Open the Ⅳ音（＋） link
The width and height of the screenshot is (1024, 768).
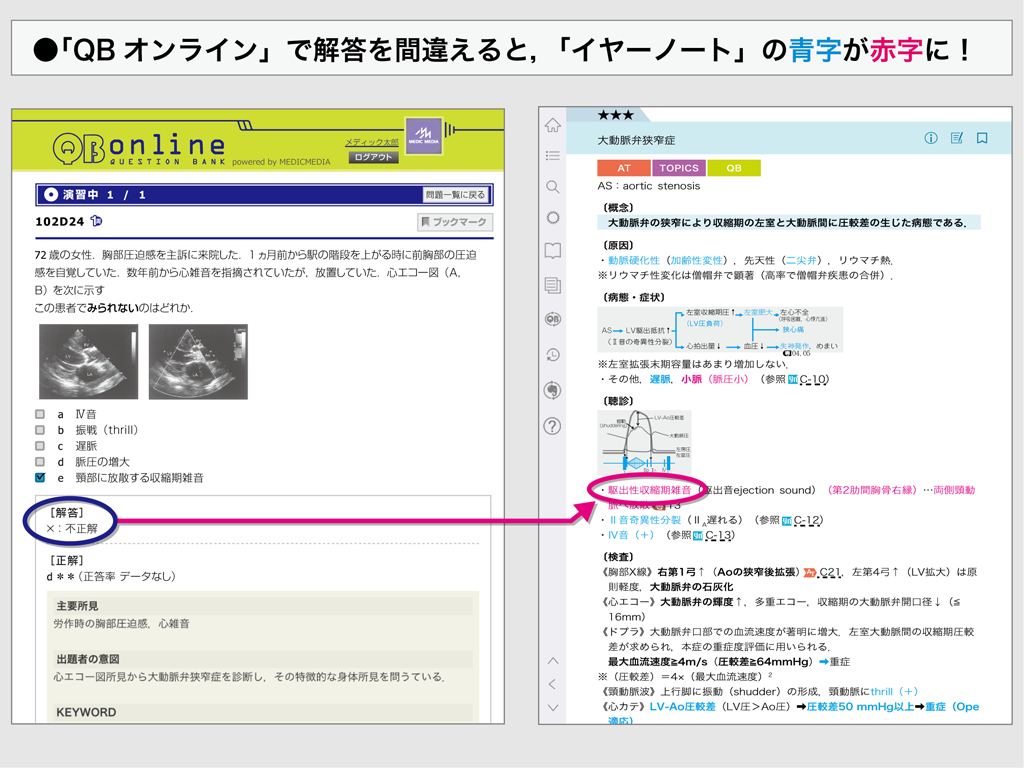631,536
